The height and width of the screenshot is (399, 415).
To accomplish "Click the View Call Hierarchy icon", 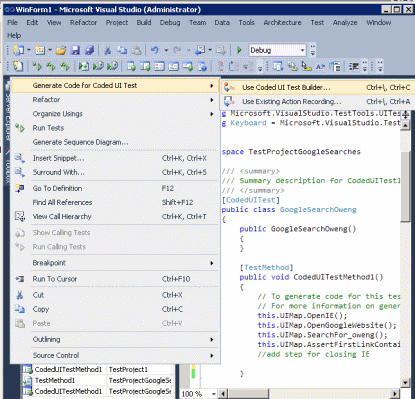I will (20, 217).
